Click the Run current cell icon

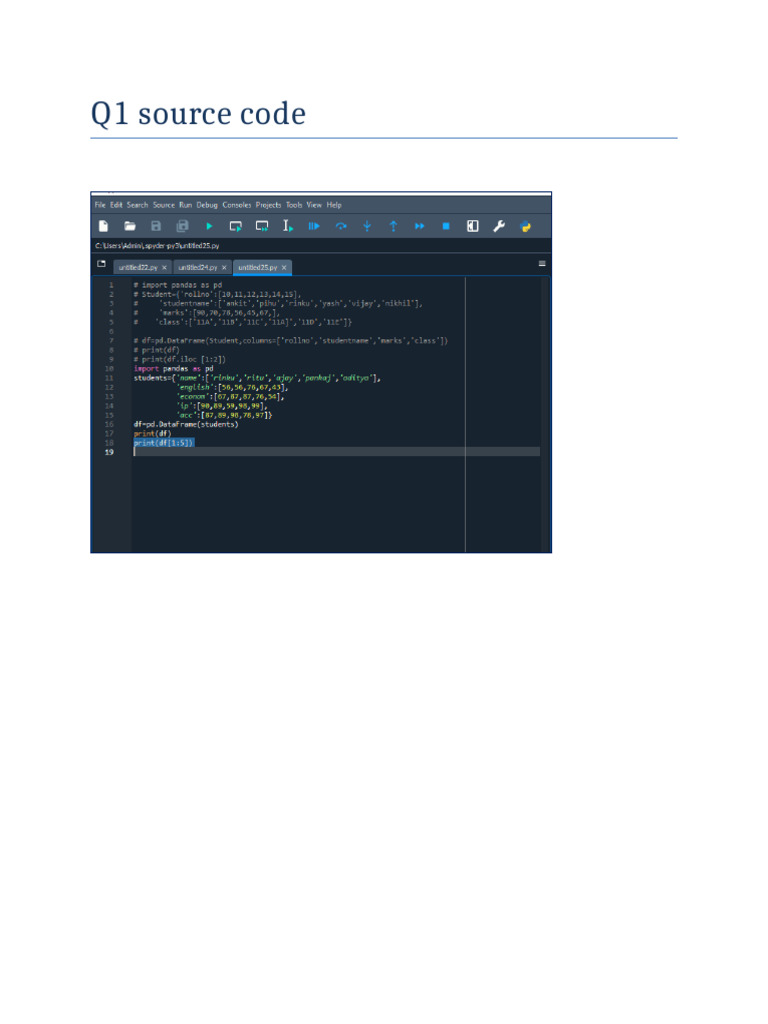click(236, 226)
